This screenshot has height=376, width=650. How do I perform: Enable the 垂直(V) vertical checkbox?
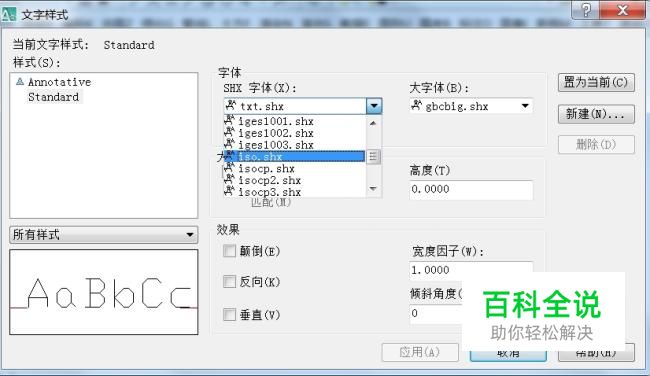[x=229, y=315]
